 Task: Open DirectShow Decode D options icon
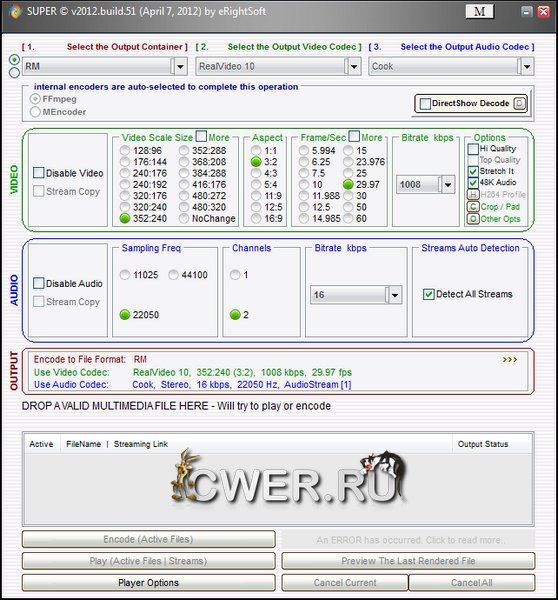pyautogui.click(x=519, y=103)
